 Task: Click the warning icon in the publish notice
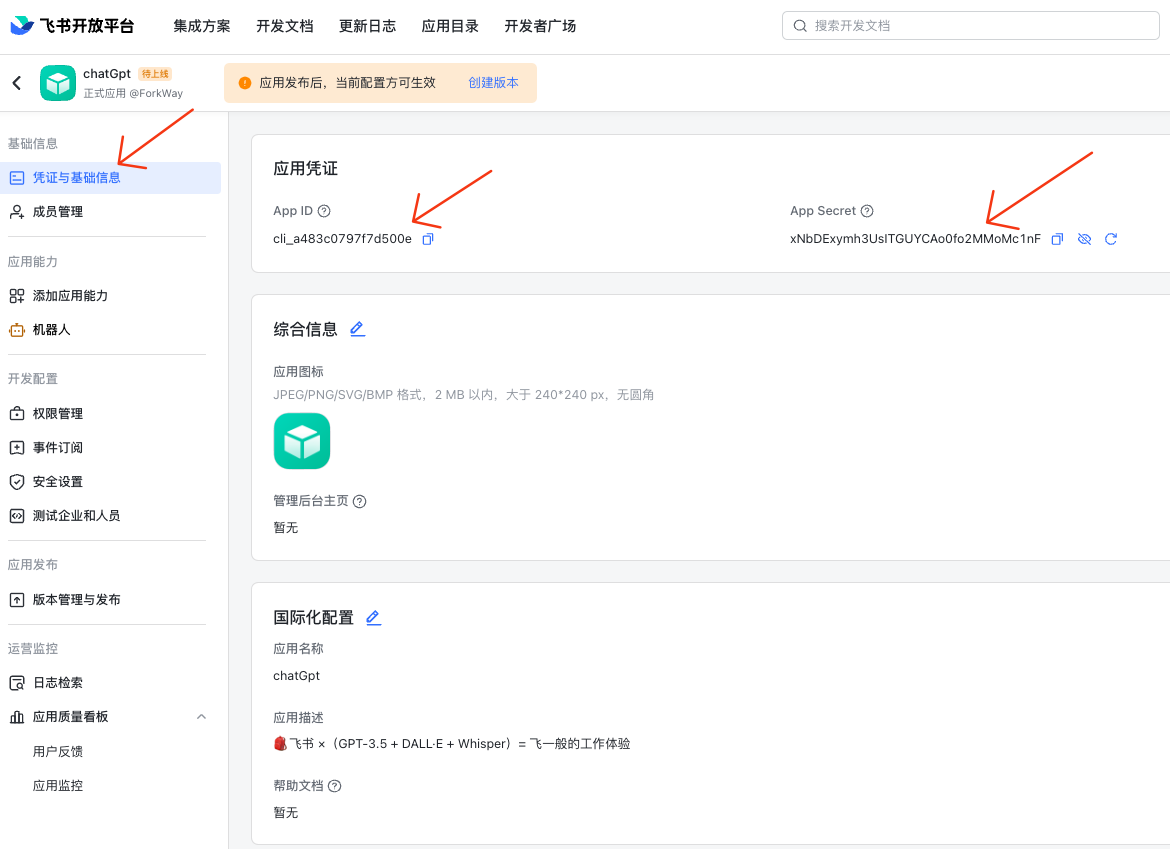pyautogui.click(x=245, y=83)
